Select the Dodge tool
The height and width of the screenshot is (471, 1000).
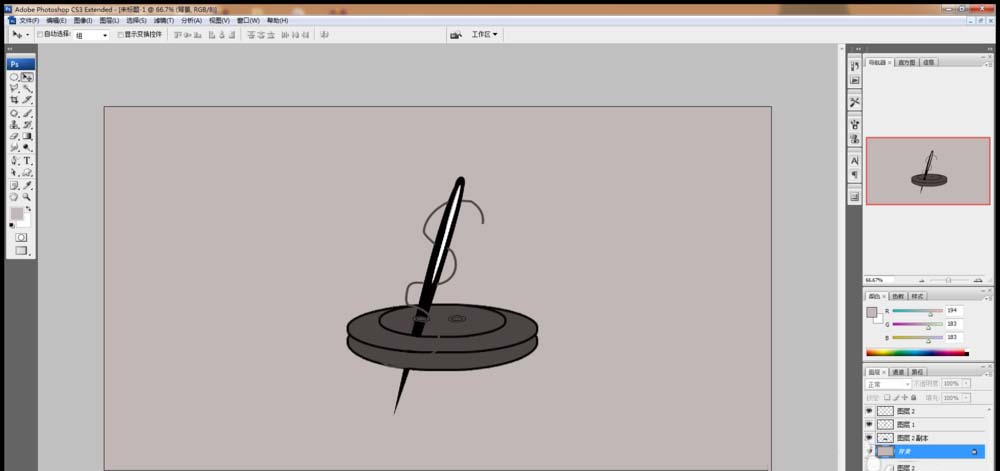click(27, 147)
